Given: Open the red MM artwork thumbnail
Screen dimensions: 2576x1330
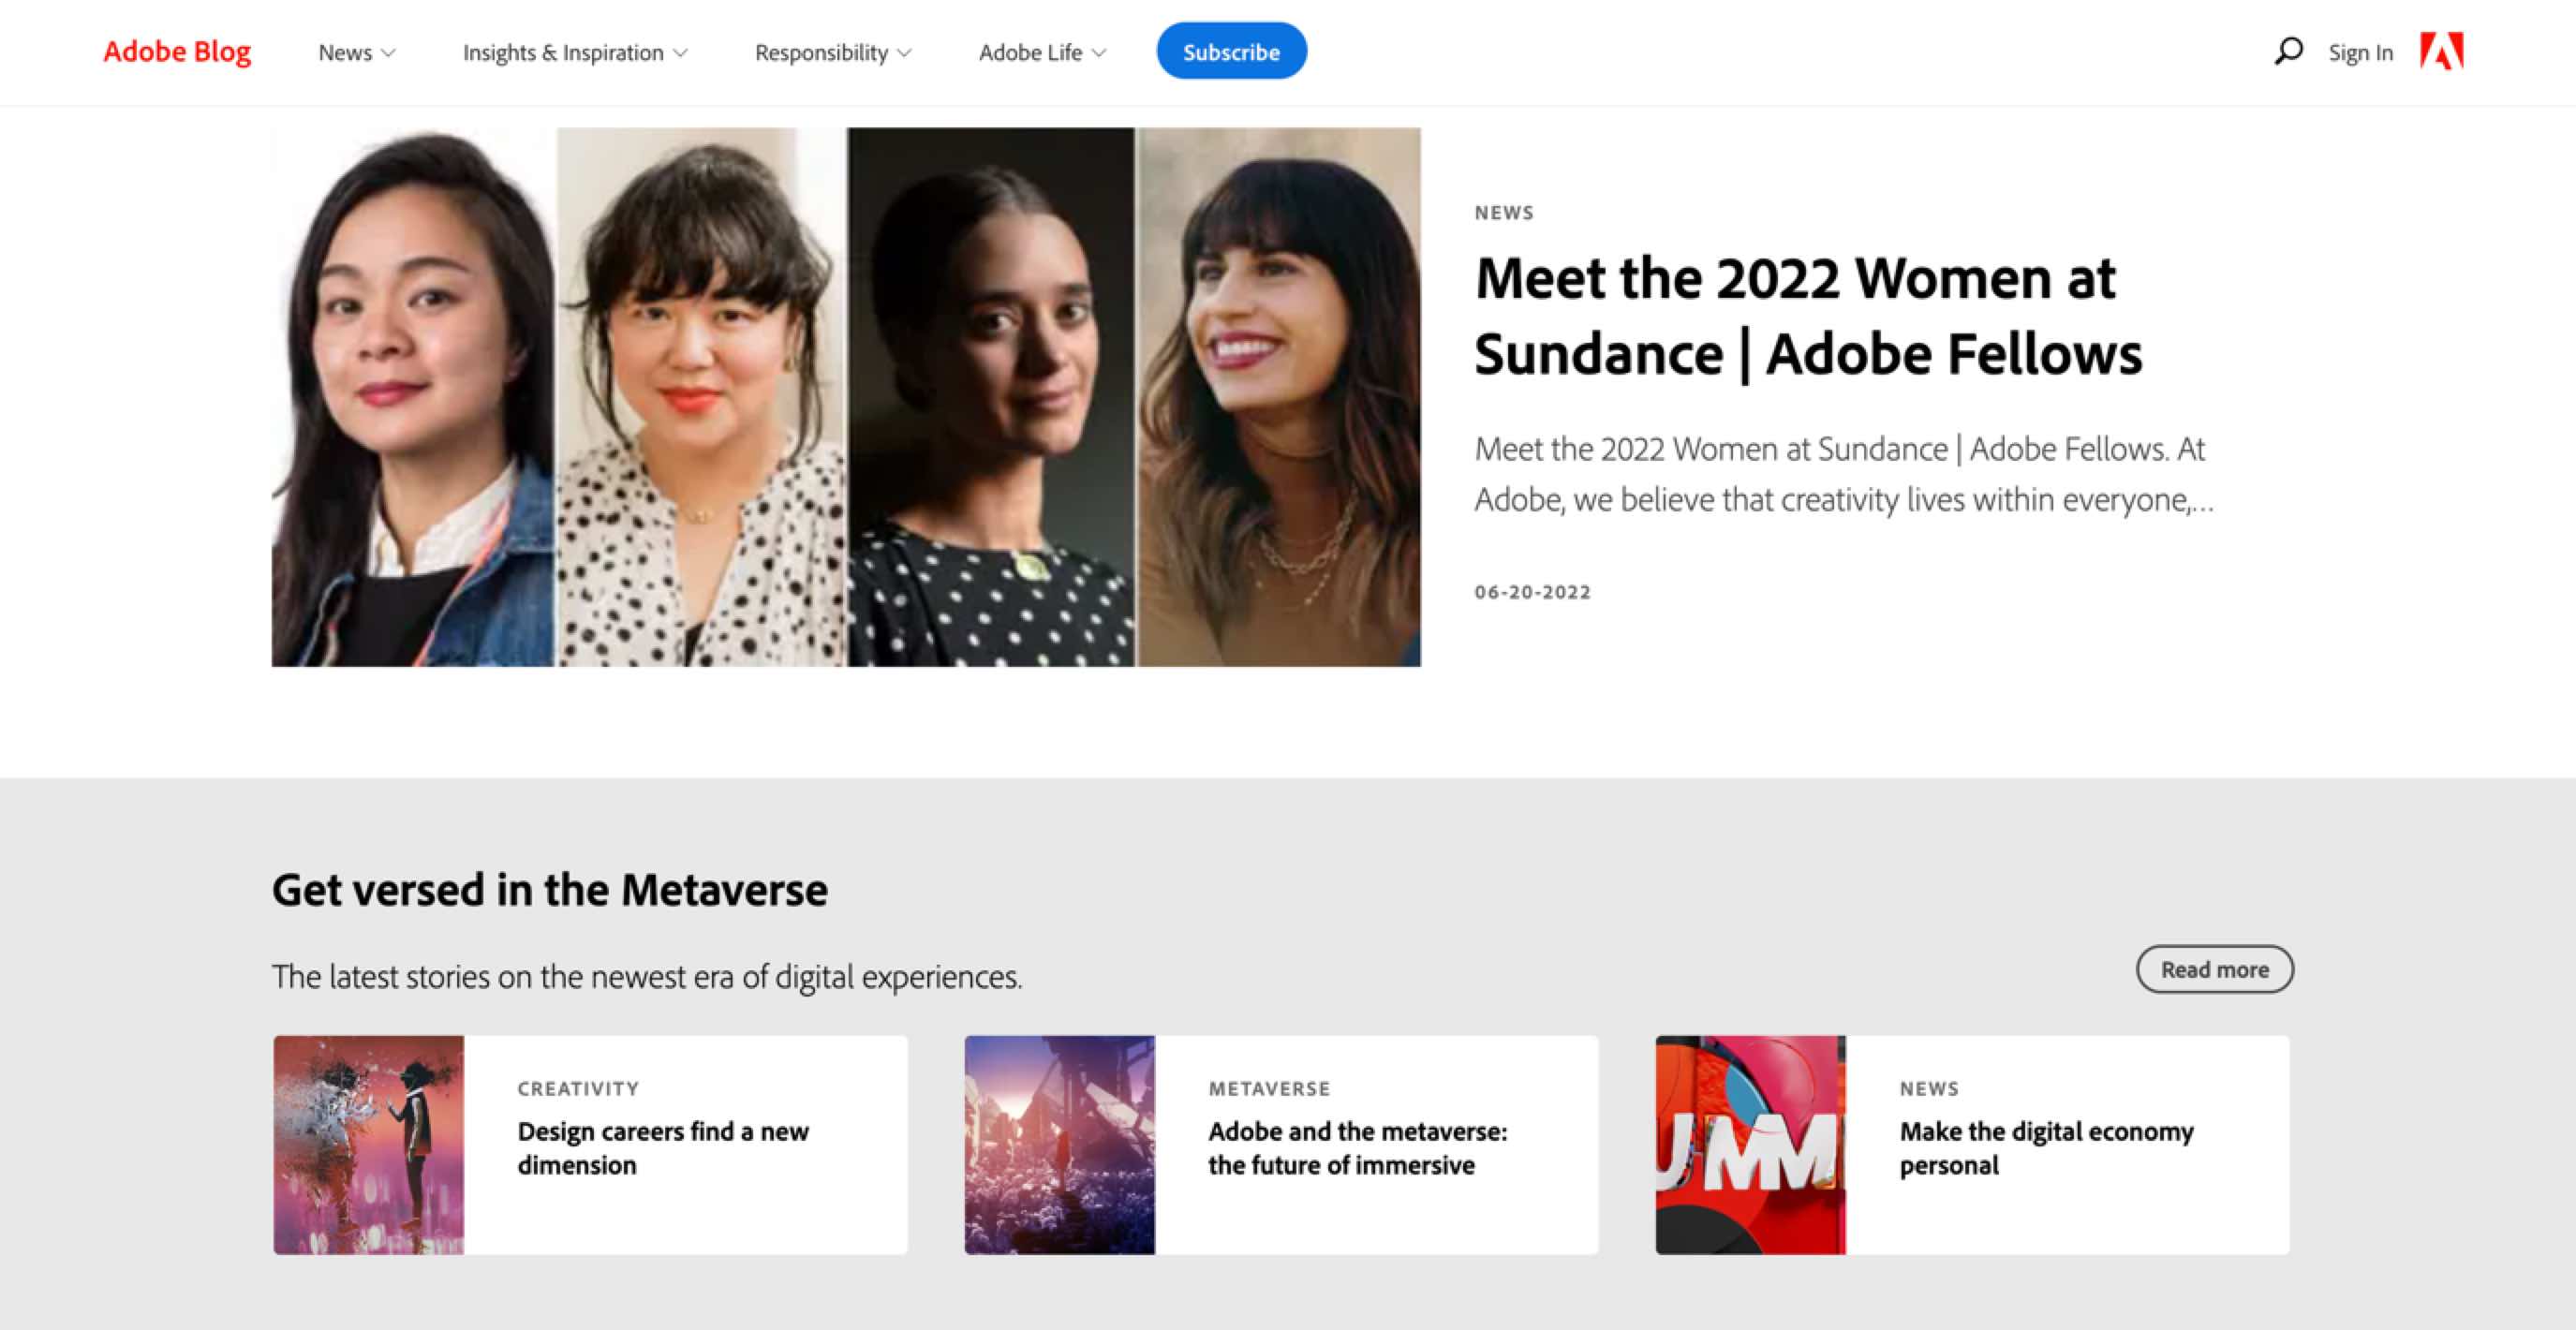Looking at the screenshot, I should 1750,1144.
